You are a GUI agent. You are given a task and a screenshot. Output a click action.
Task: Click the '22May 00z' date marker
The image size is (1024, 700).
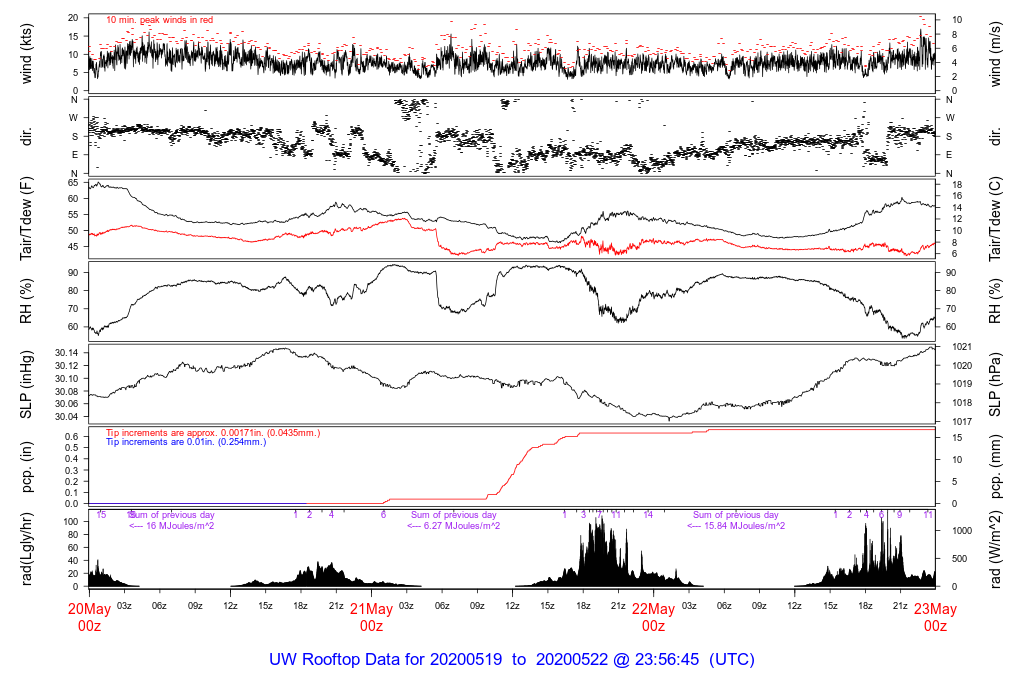653,617
